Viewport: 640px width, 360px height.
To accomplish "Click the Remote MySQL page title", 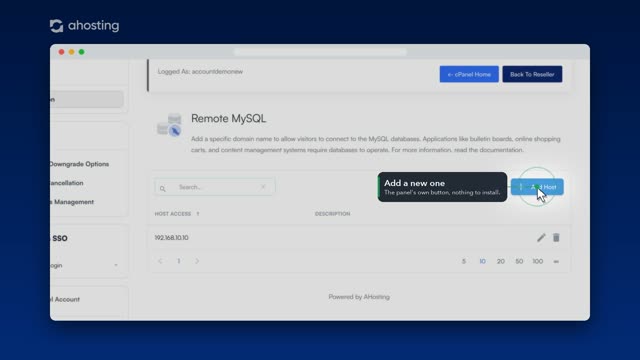I will 229,118.
